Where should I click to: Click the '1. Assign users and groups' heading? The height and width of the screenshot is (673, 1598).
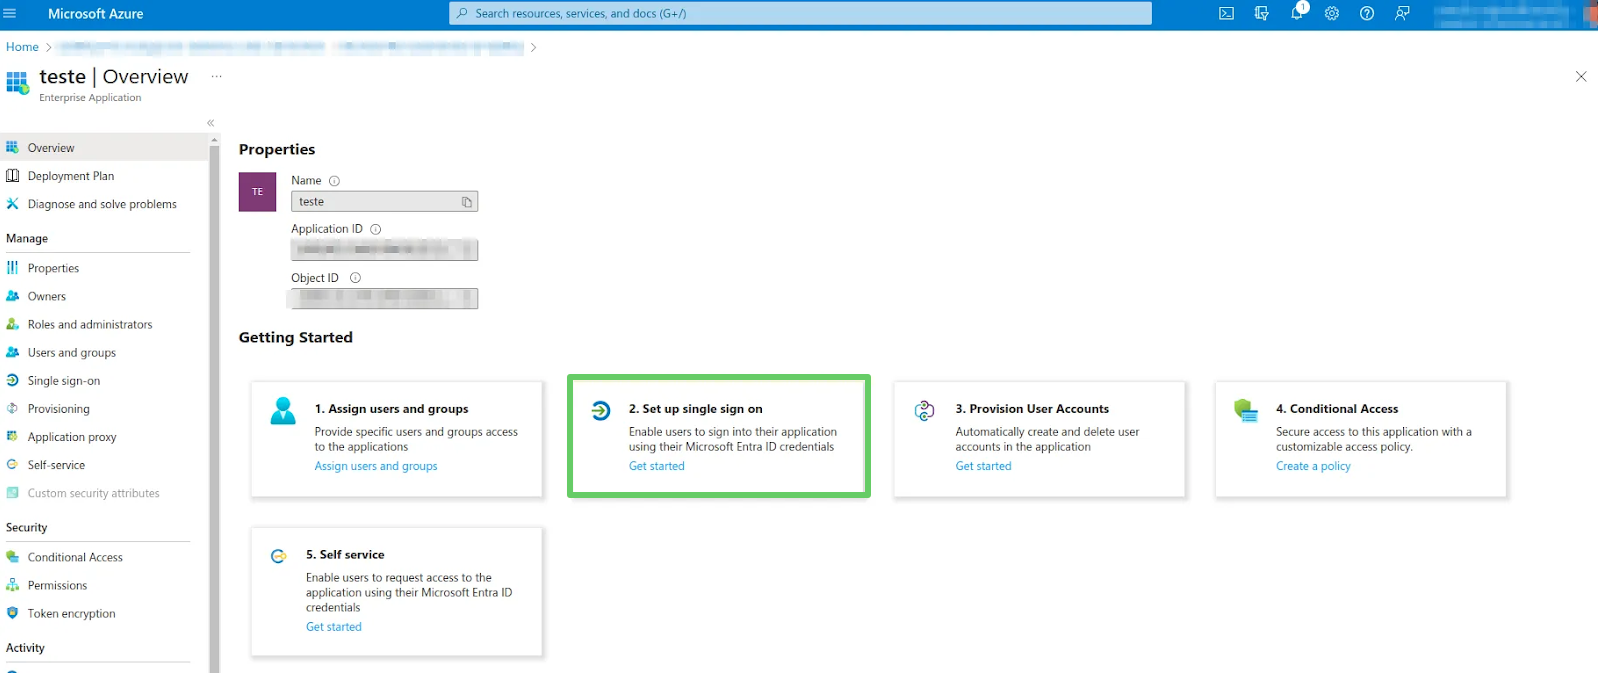click(x=392, y=409)
